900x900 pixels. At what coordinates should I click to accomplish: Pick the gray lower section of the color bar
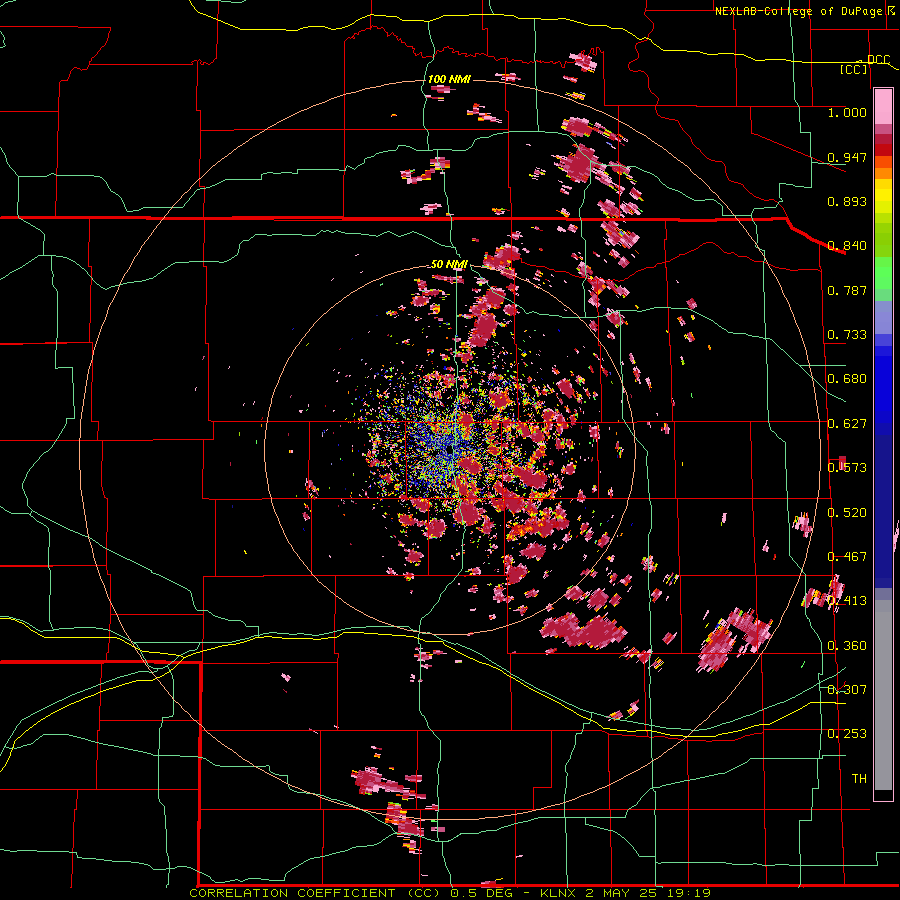883,695
